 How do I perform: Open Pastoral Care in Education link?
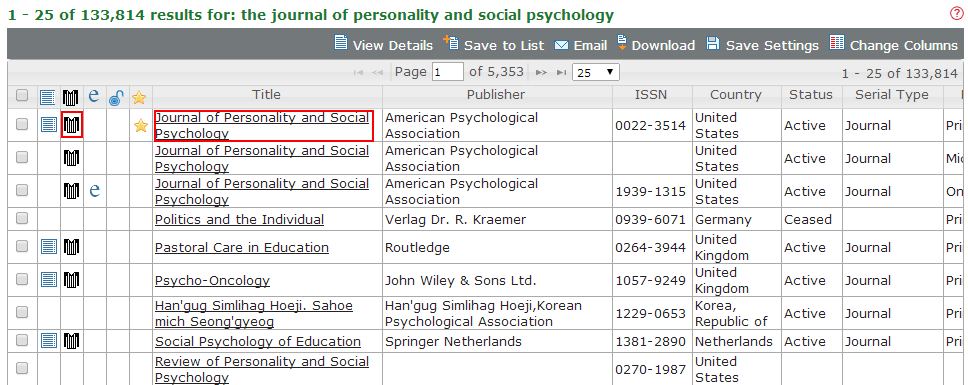(241, 247)
